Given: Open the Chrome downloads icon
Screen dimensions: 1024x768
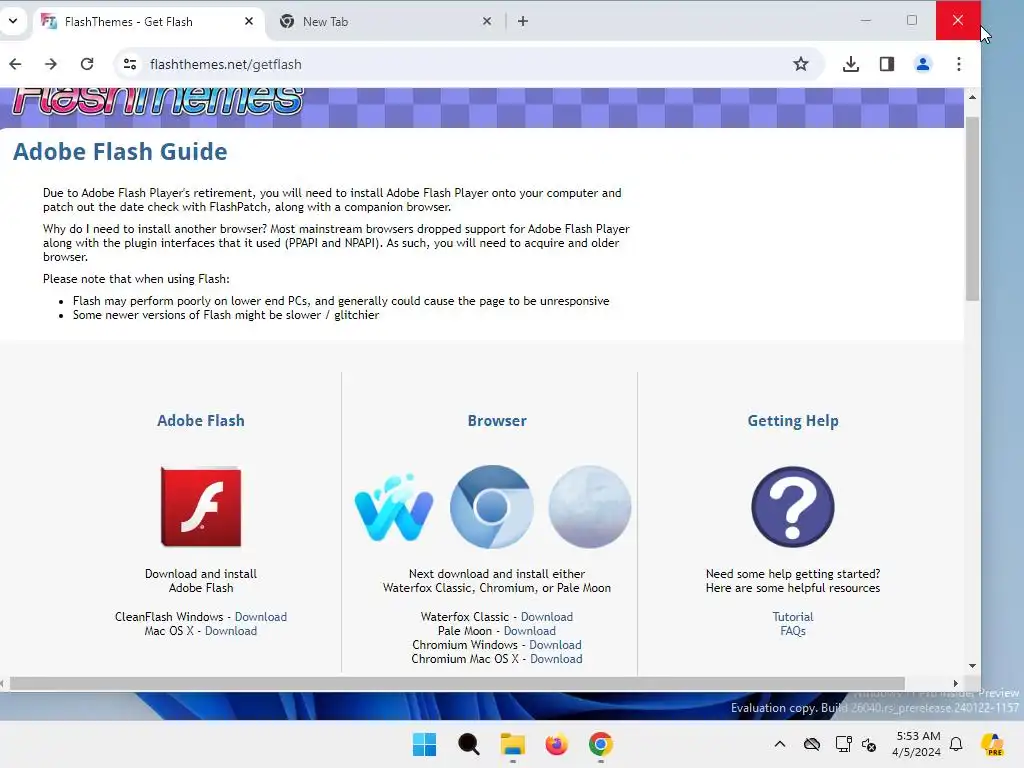Looking at the screenshot, I should 850,64.
